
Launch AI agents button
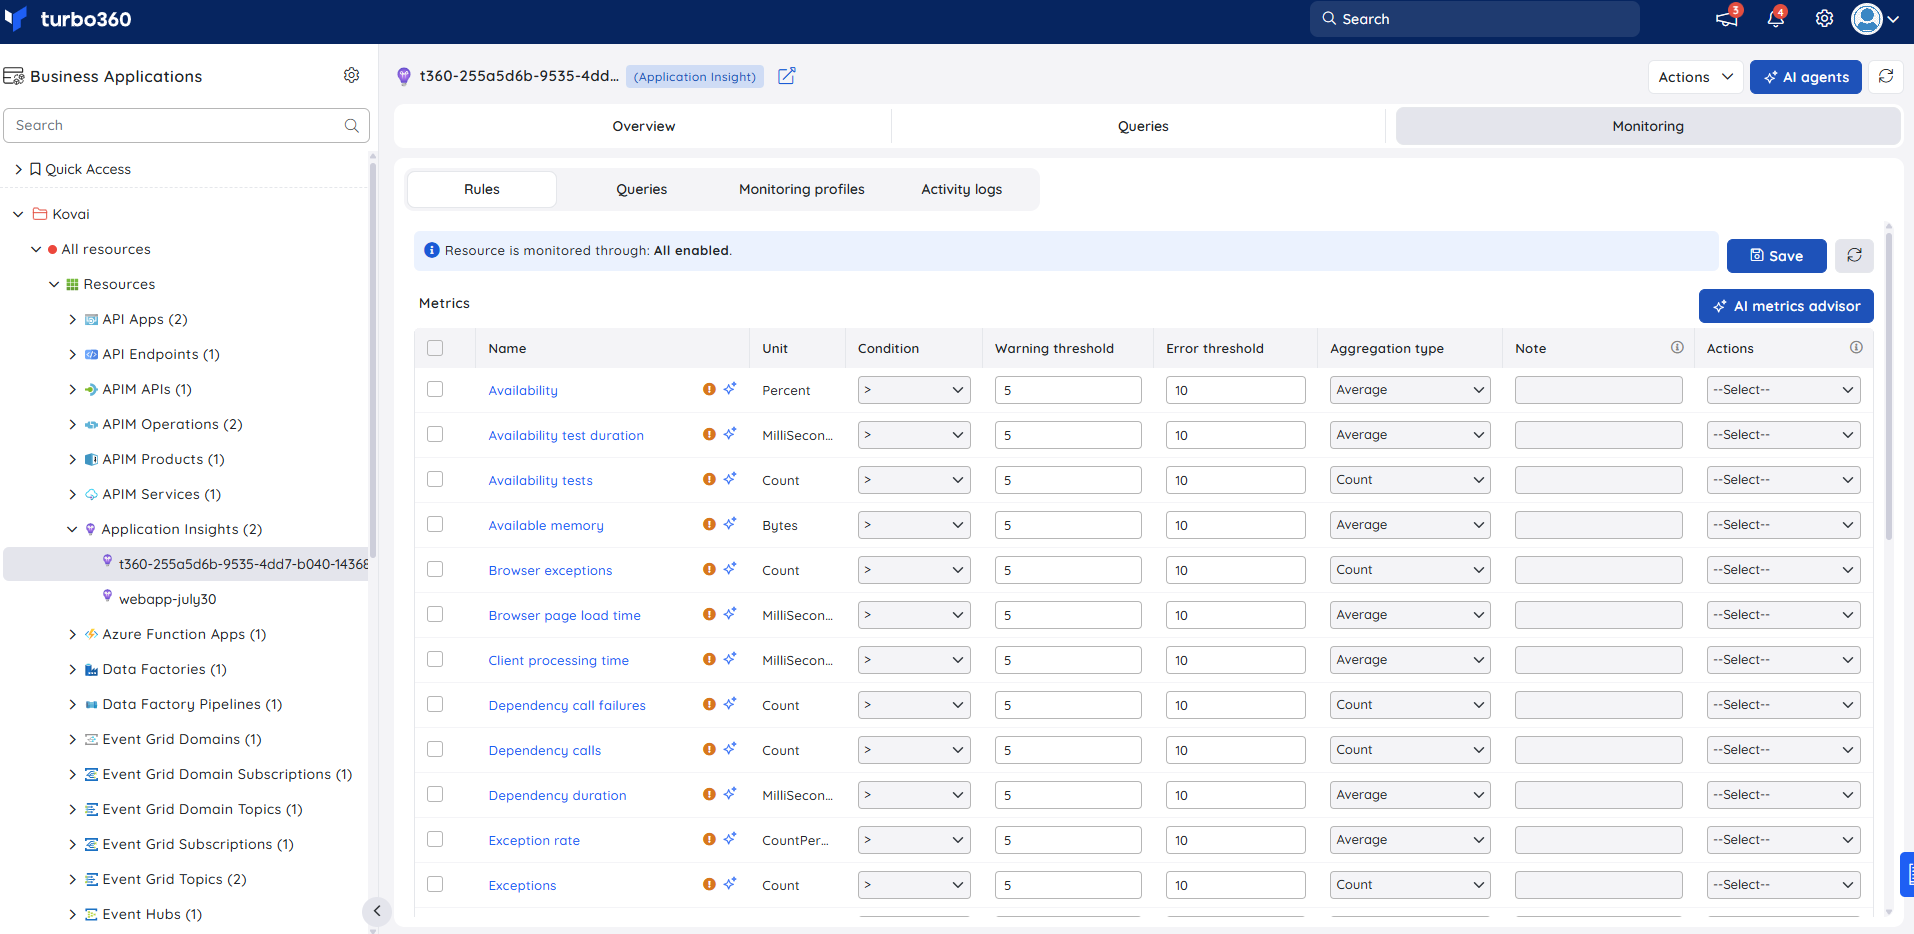[x=1805, y=77]
